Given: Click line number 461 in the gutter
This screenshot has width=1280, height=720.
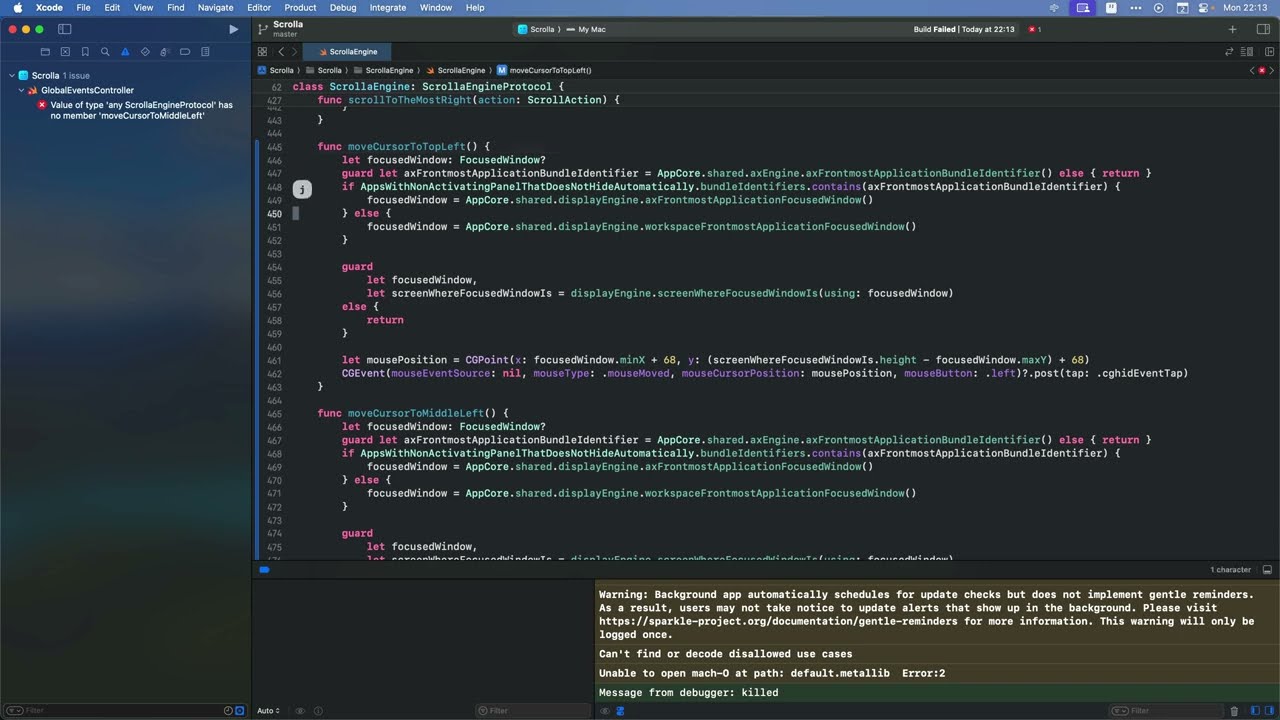Looking at the screenshot, I should pos(274,360).
